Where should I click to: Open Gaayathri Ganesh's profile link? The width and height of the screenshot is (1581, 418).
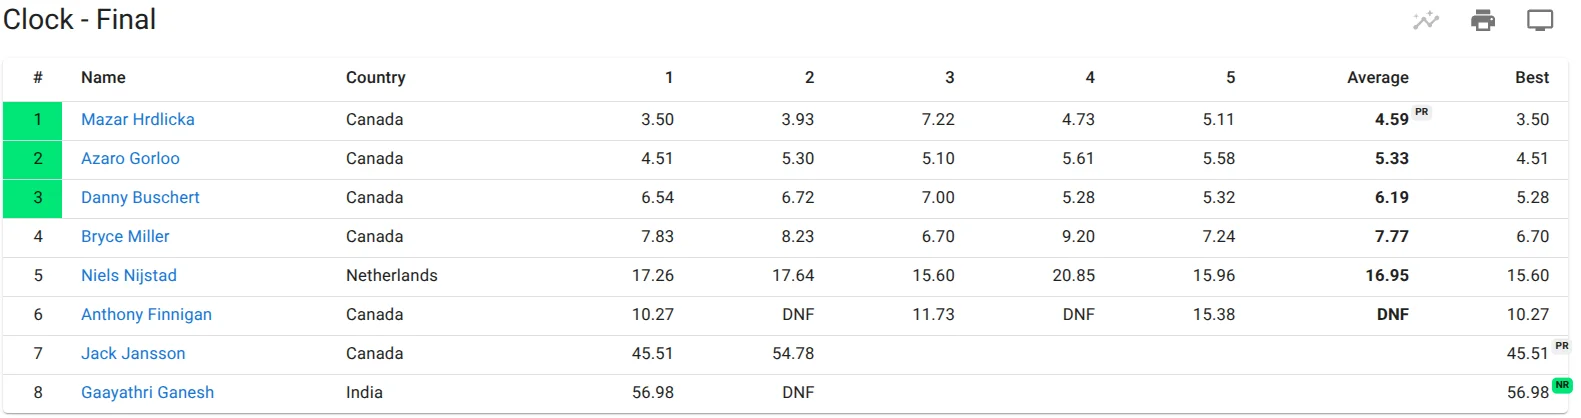[x=147, y=392]
